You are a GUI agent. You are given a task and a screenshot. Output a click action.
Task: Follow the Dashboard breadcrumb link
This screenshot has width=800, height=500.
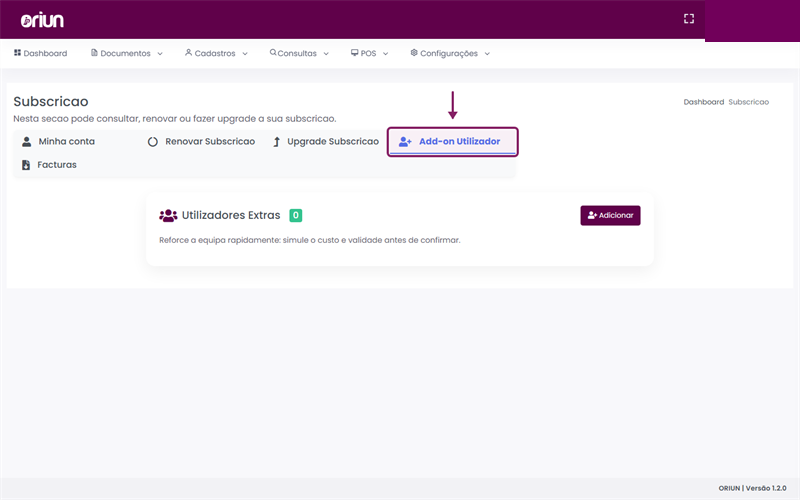704,102
